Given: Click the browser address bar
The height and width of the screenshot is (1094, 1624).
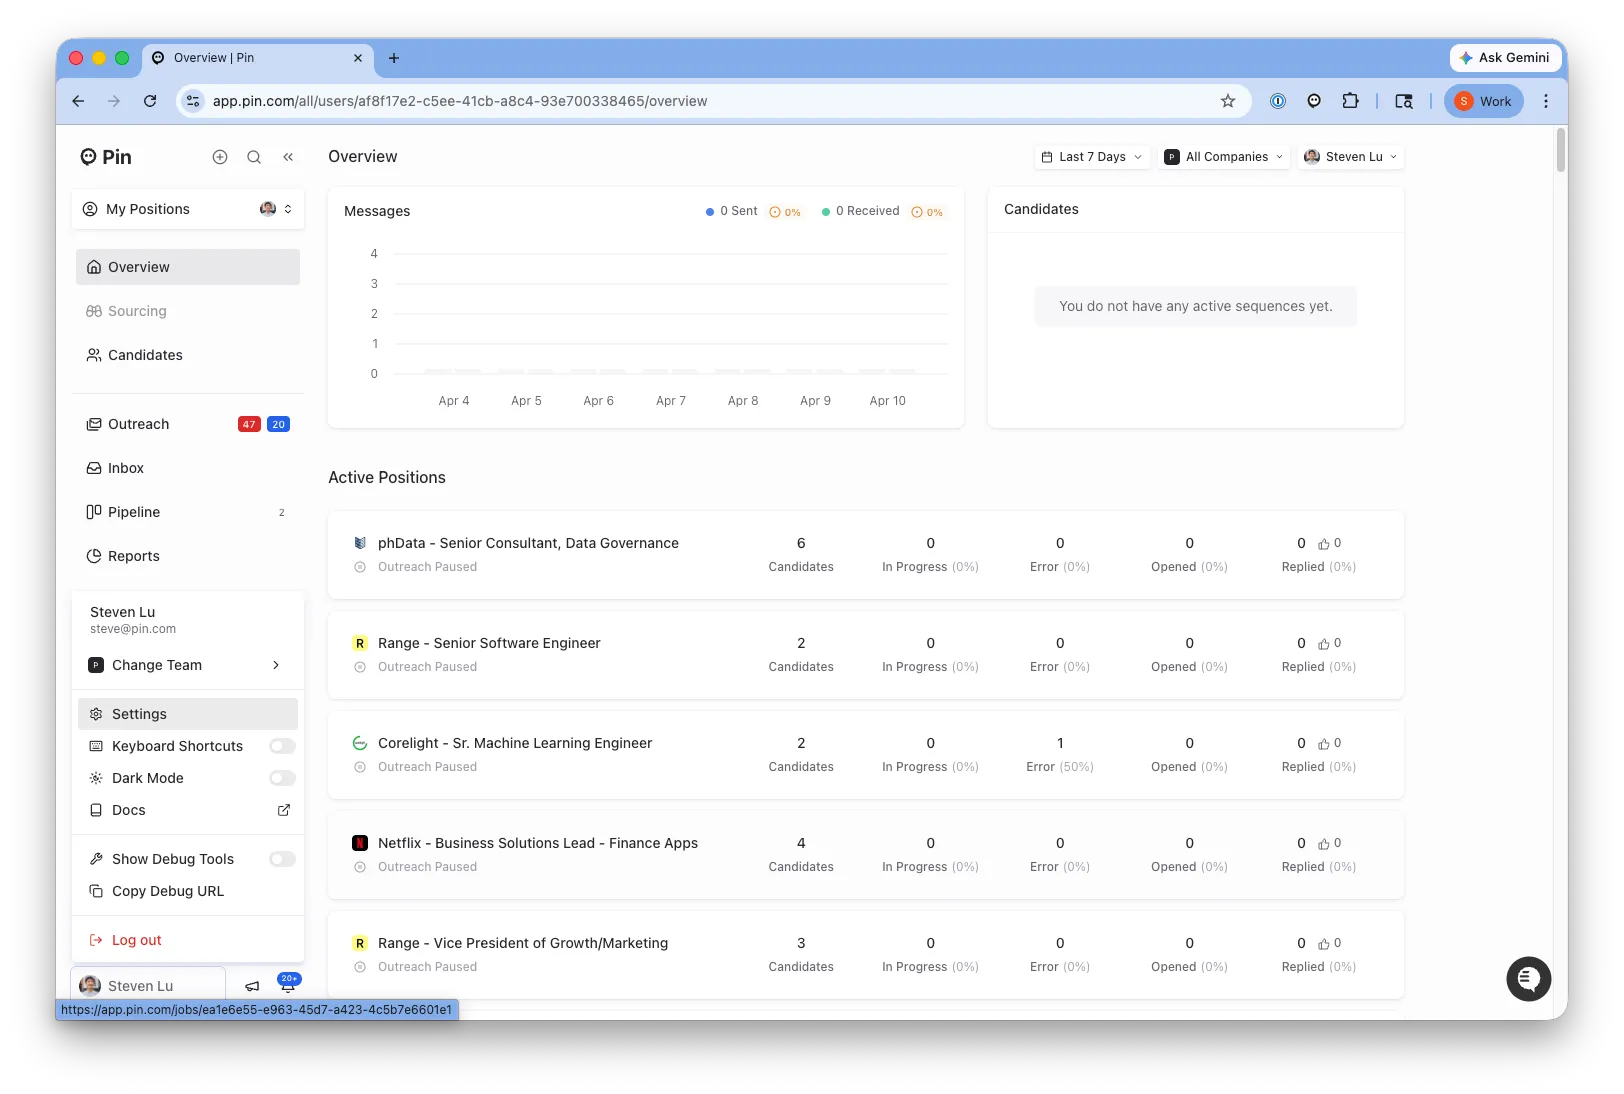Looking at the screenshot, I should [x=714, y=101].
